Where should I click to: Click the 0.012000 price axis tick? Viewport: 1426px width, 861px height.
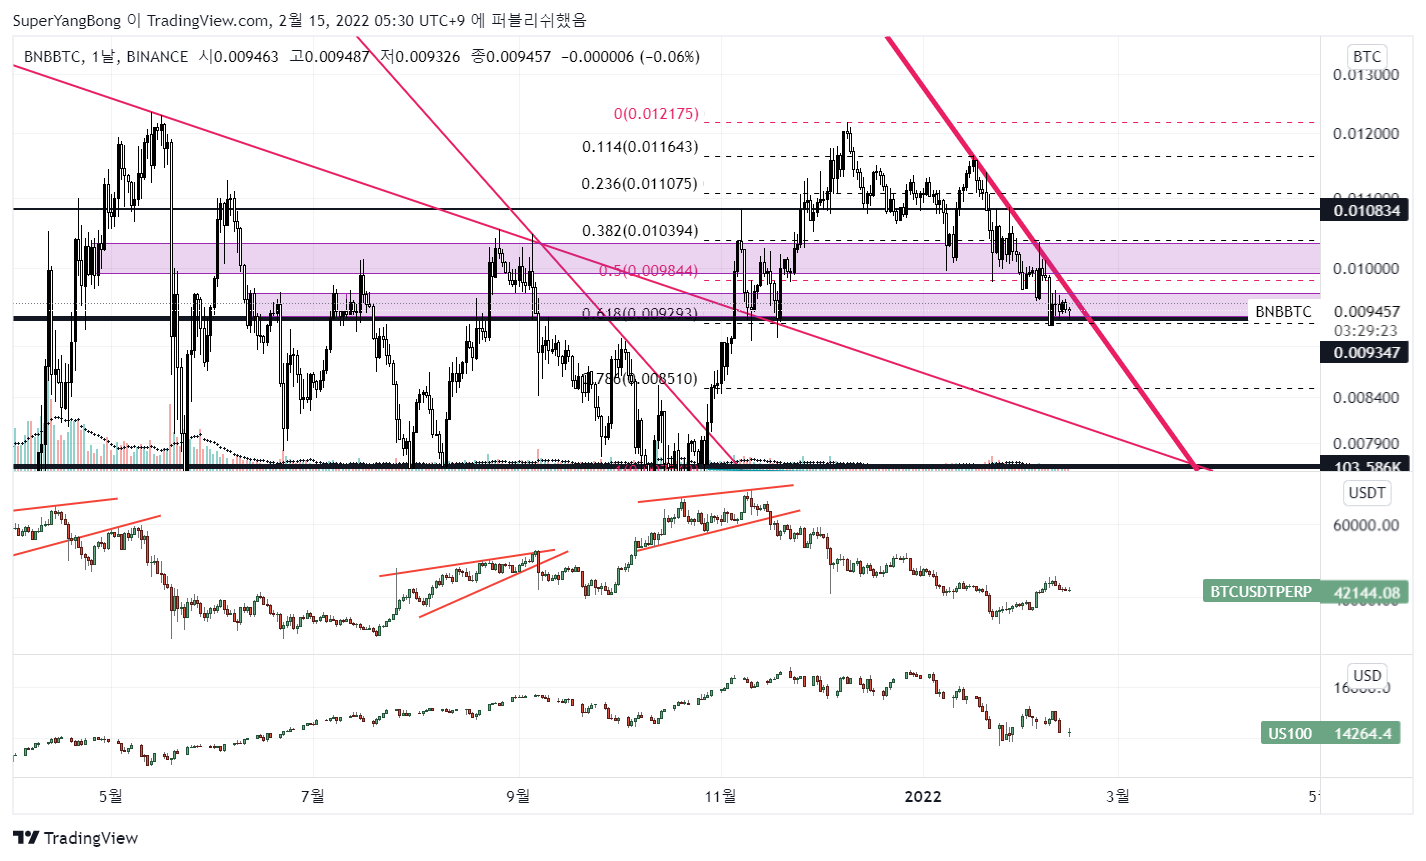coord(1366,135)
